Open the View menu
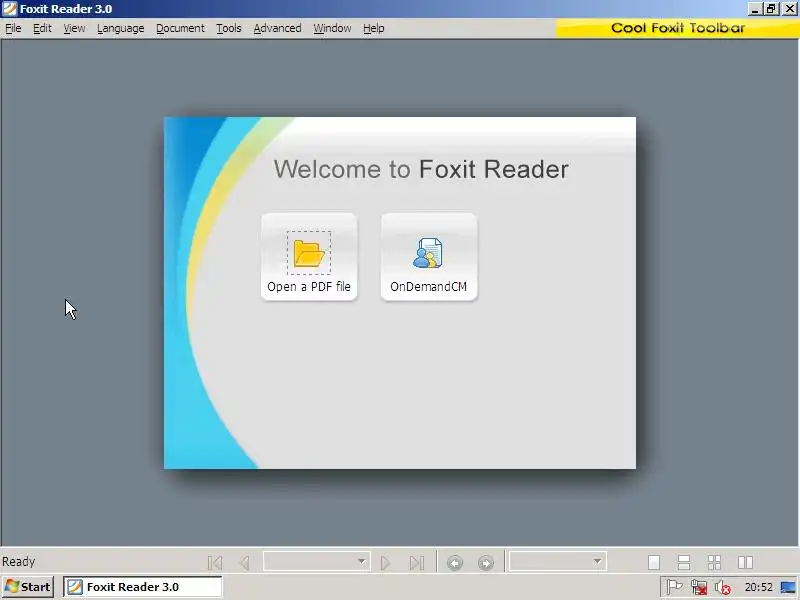The image size is (800, 600). [74, 29]
